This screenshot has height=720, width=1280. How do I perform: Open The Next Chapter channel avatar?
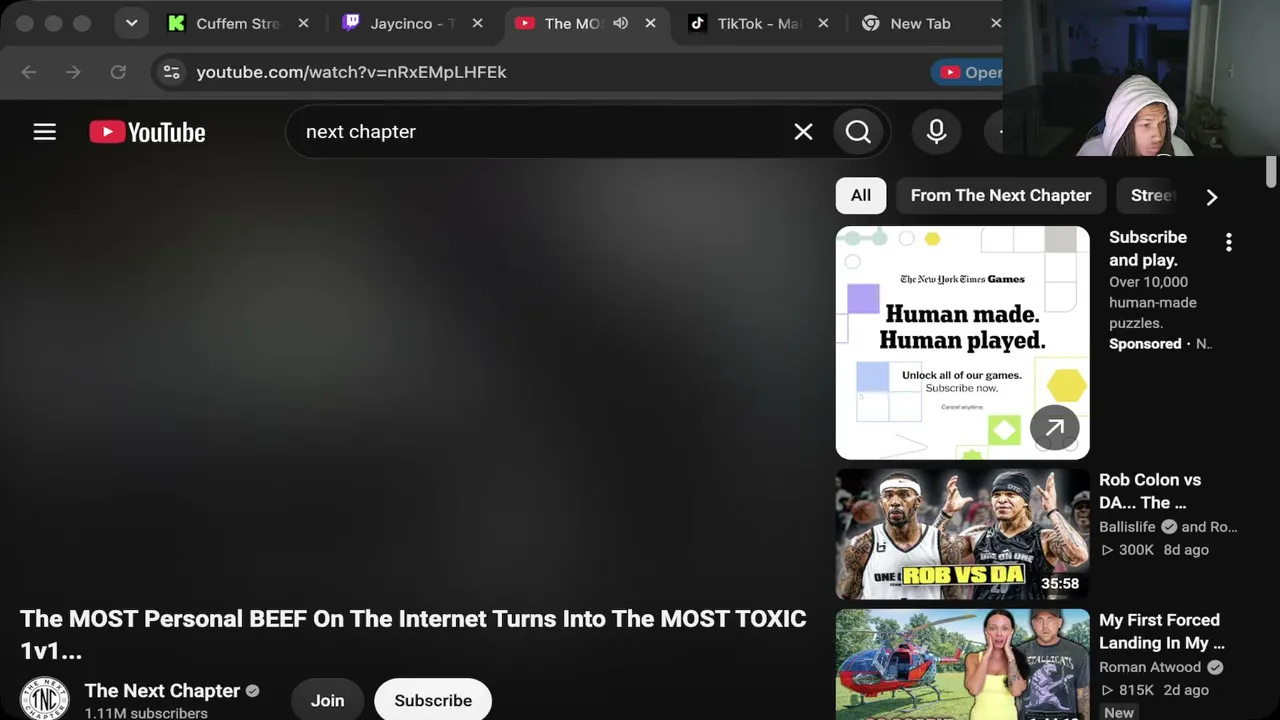click(45, 698)
